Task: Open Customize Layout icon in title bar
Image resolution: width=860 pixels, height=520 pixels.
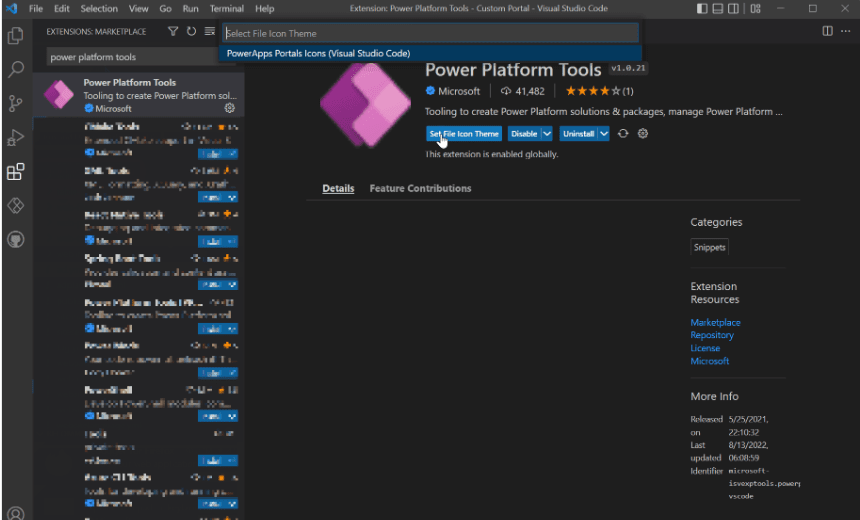Action: point(755,8)
